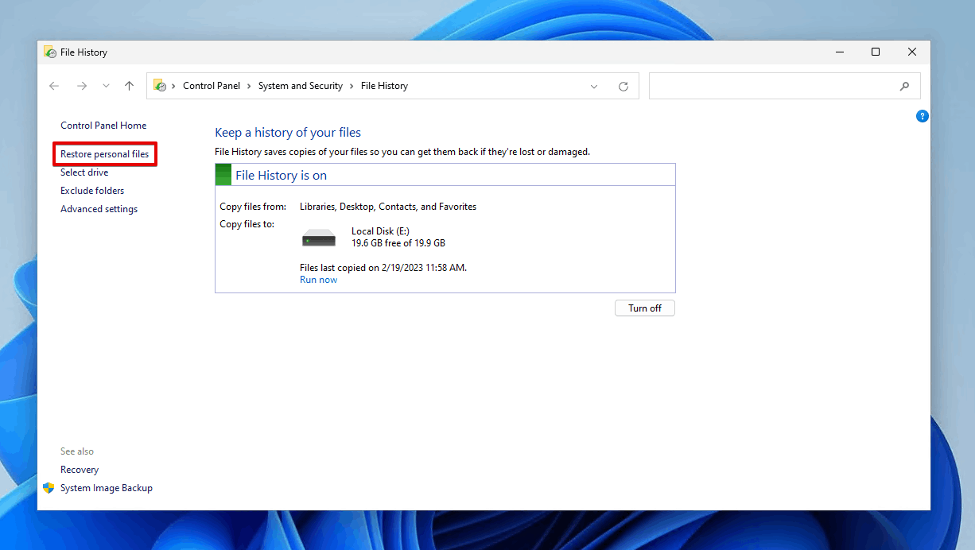Open Recovery under See also

79,470
